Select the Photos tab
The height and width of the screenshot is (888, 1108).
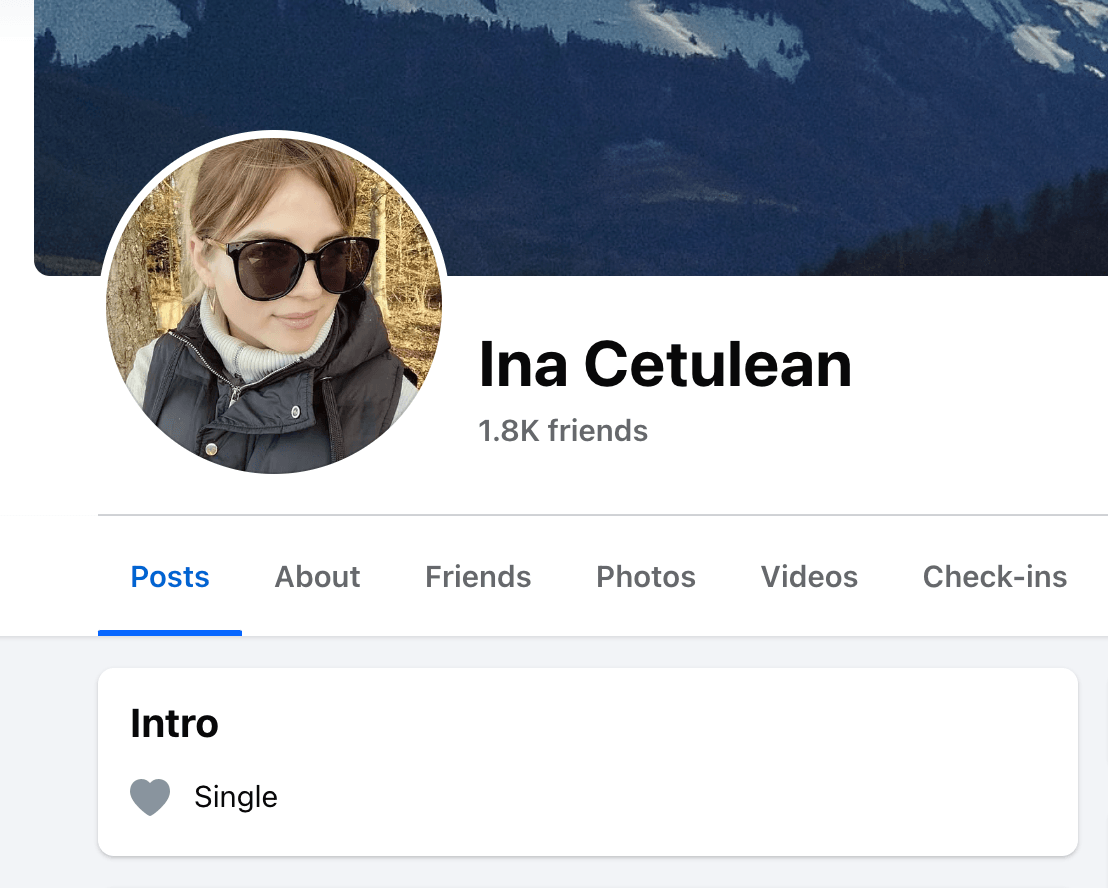click(x=646, y=577)
